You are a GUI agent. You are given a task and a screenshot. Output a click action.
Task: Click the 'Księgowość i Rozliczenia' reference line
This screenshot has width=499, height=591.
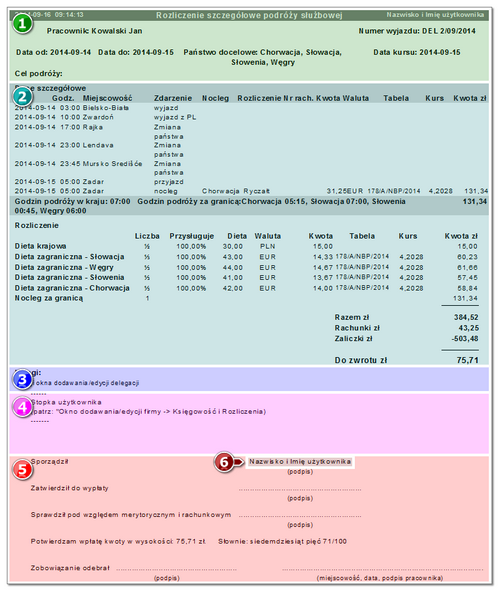point(148,412)
